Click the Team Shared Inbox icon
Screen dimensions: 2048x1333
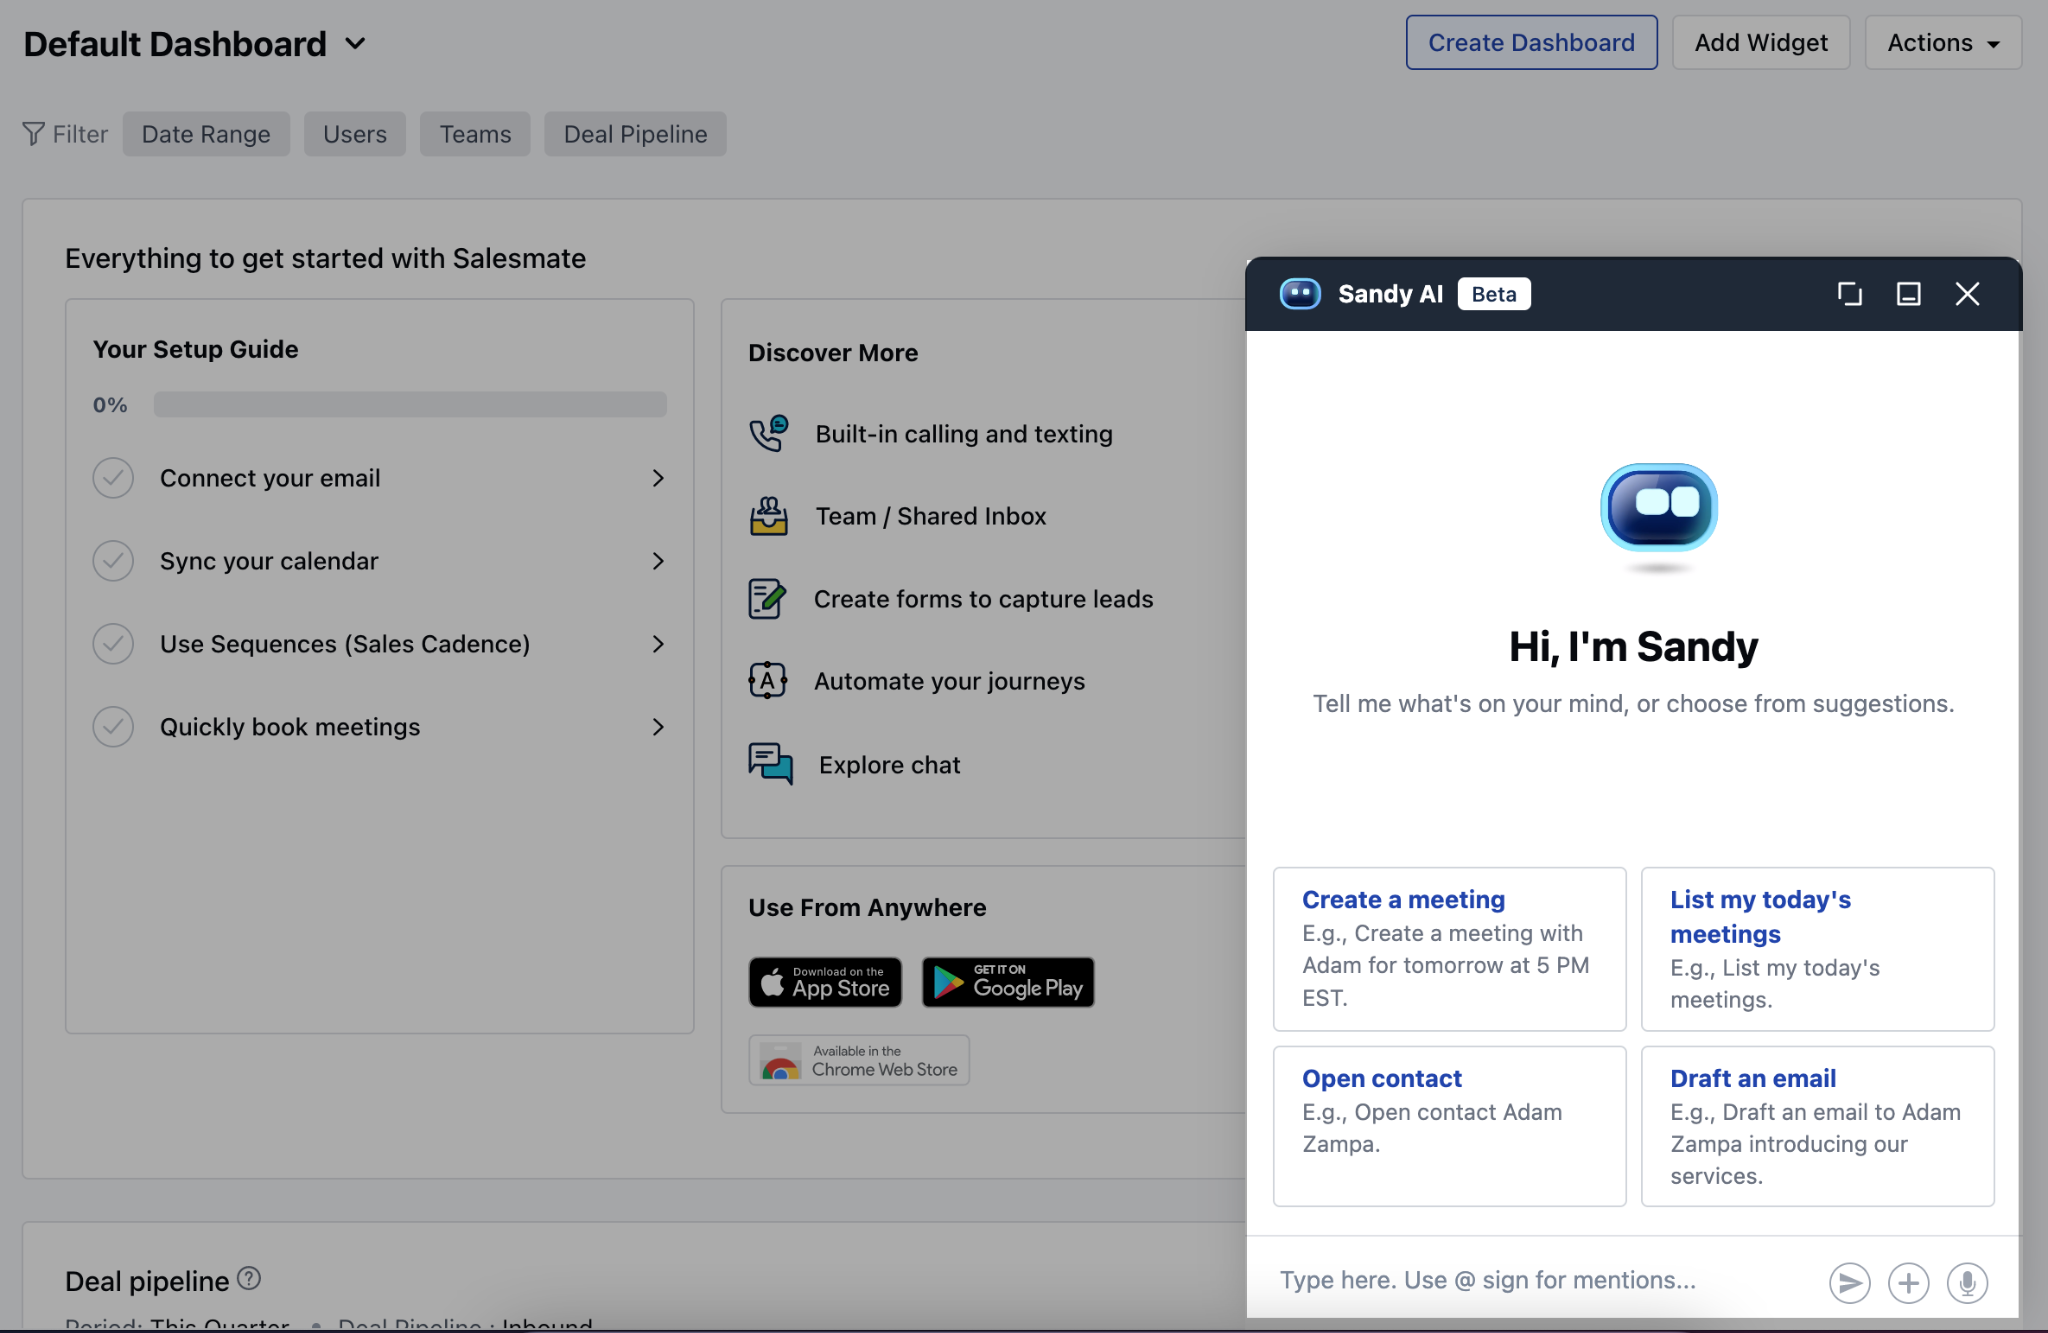pyautogui.click(x=769, y=516)
